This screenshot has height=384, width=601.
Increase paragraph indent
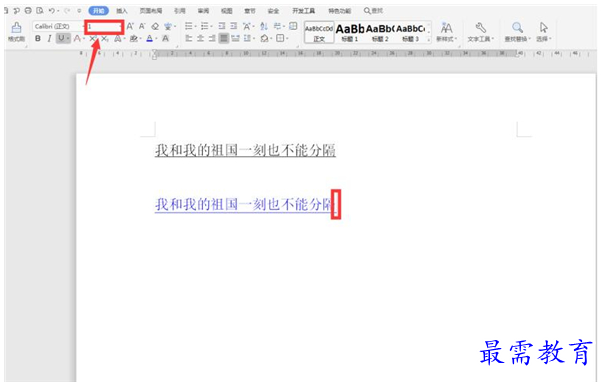pyautogui.click(x=234, y=26)
